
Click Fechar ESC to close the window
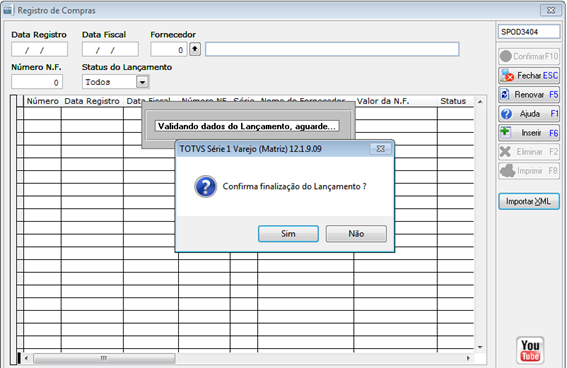point(529,76)
